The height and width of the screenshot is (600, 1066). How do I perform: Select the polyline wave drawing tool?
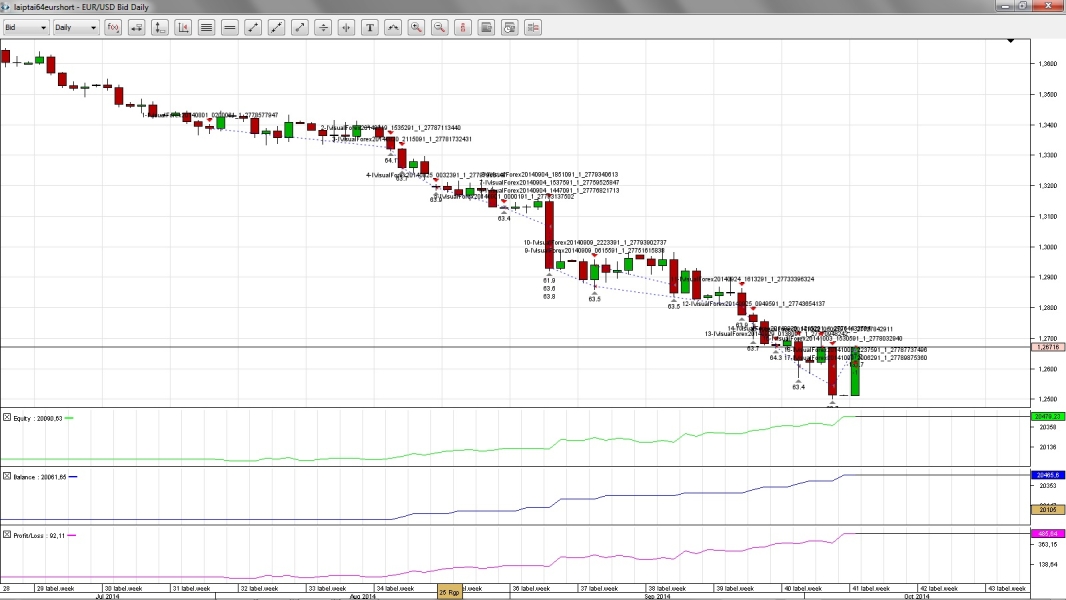[393, 27]
